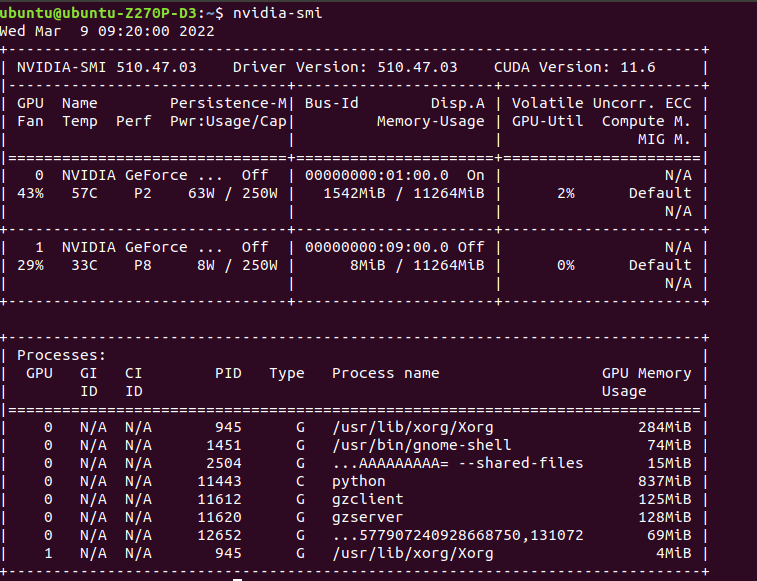Viewport: 757px width, 581px height.
Task: Click PID "11443" of python
Action: [x=219, y=482]
